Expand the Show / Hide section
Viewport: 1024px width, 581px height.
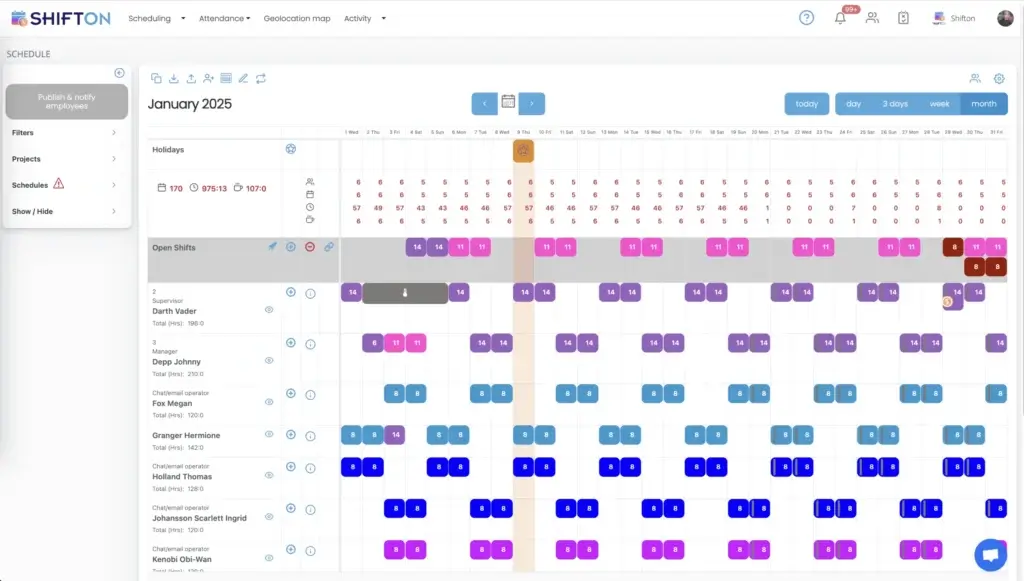65,211
